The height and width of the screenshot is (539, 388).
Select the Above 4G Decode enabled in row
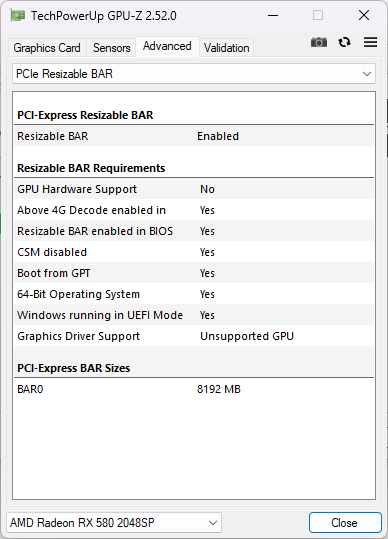point(194,210)
